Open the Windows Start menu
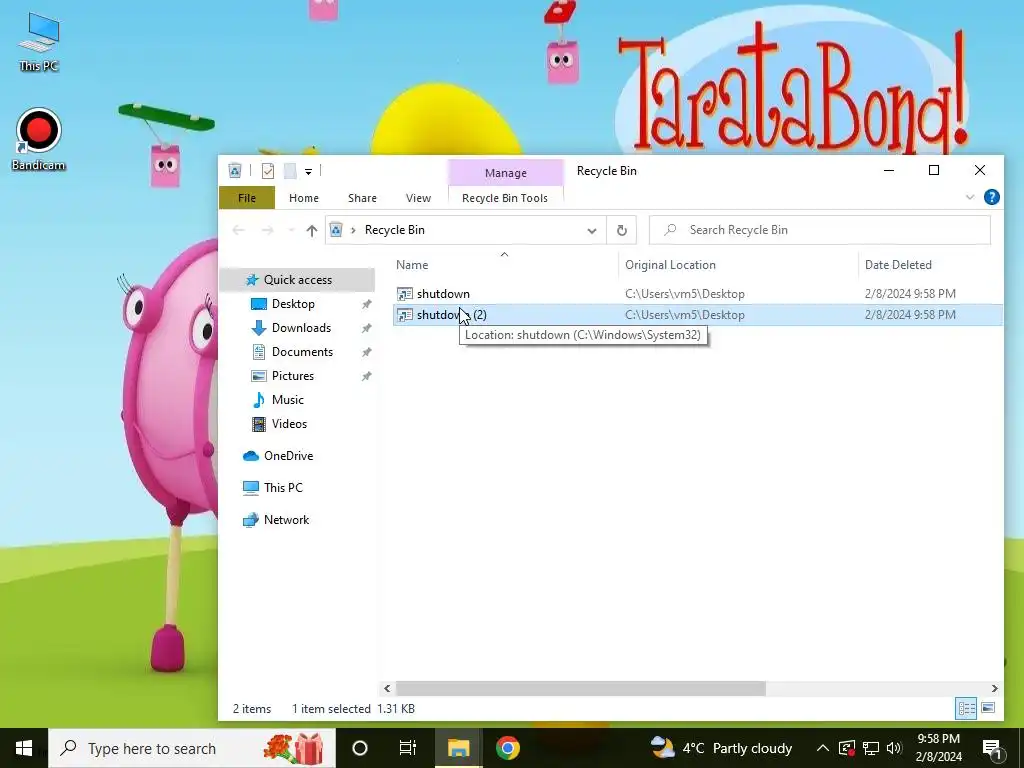1024x768 pixels. (24, 748)
